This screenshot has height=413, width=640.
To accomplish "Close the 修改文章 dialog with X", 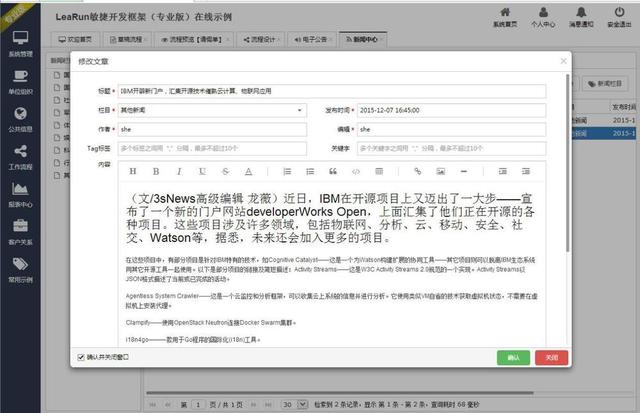I will 563,61.
